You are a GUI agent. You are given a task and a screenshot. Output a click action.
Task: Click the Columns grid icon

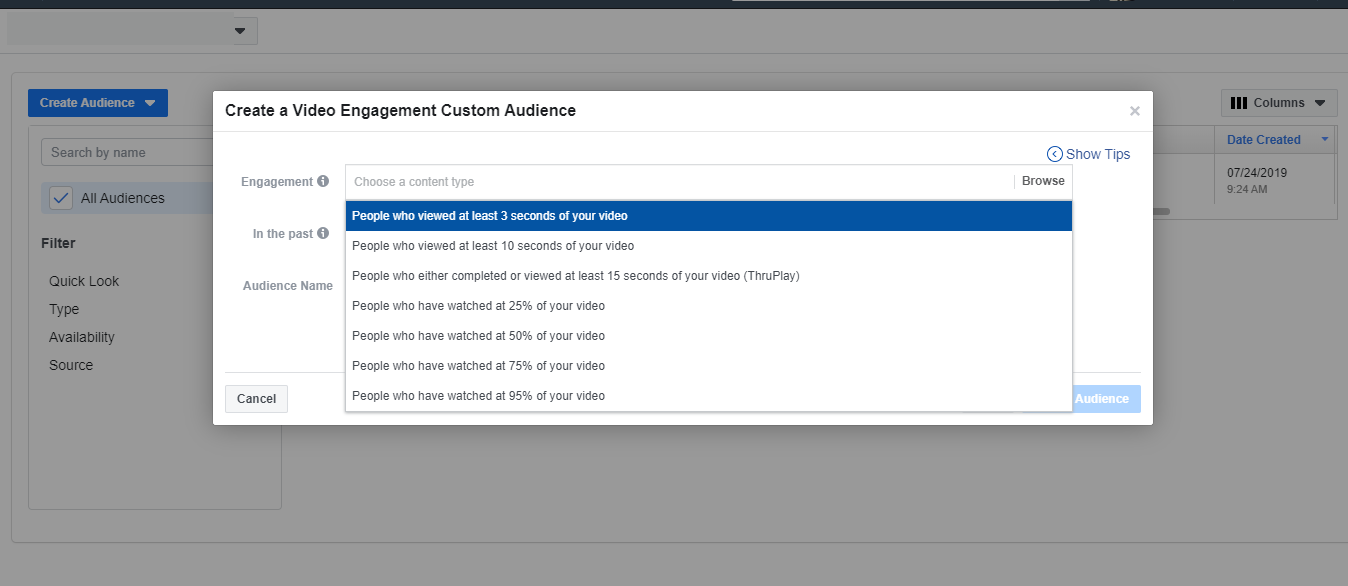pos(1238,103)
